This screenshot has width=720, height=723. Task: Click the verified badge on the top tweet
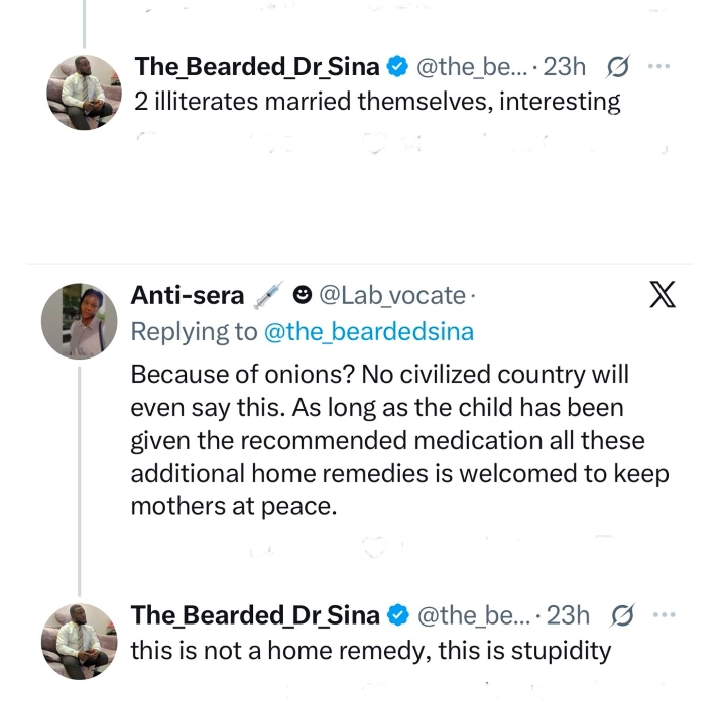coord(397,67)
